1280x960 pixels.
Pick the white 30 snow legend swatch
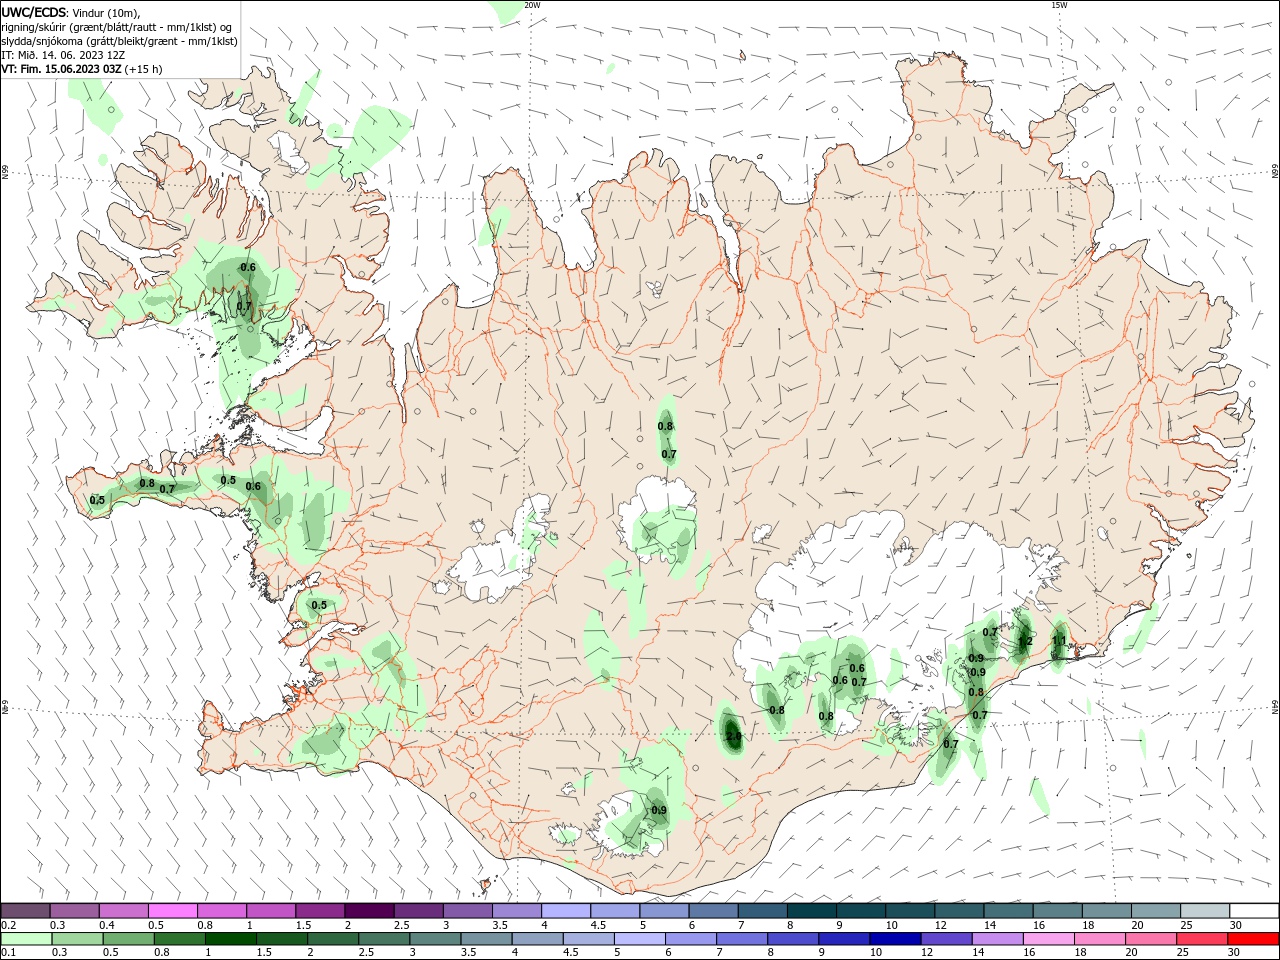pyautogui.click(x=1253, y=911)
